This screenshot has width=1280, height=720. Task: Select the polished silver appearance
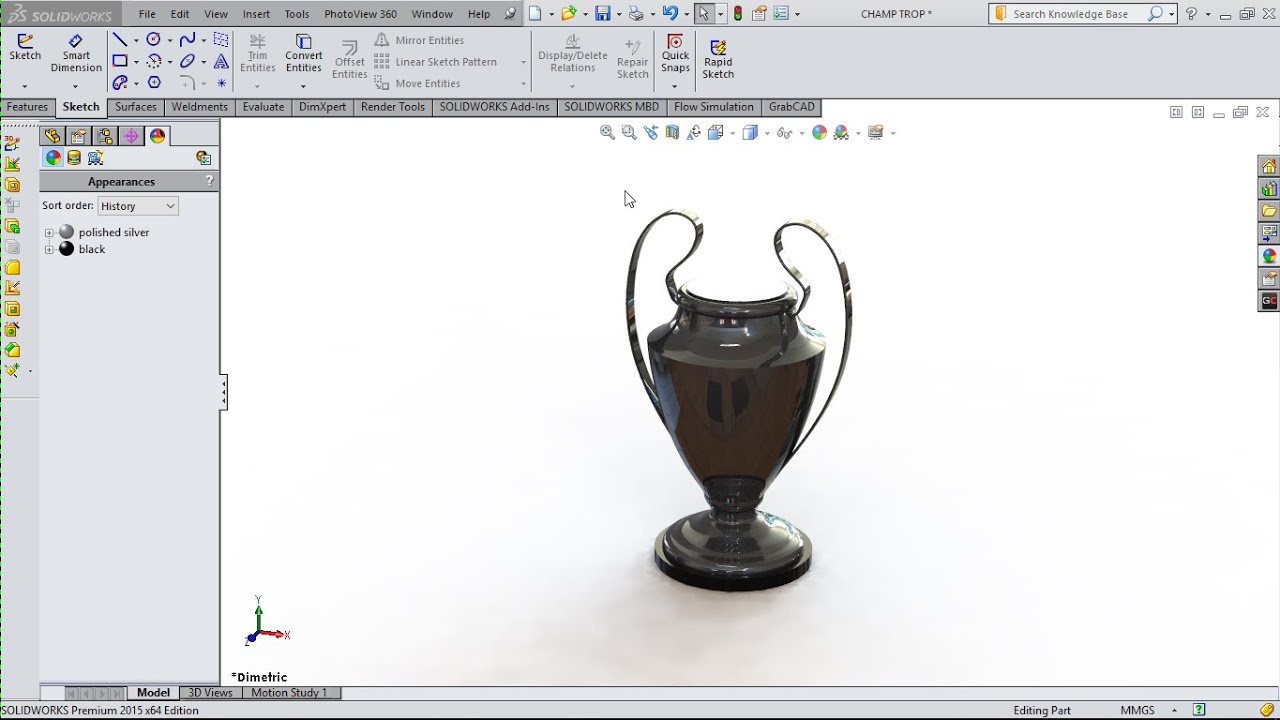pos(114,232)
